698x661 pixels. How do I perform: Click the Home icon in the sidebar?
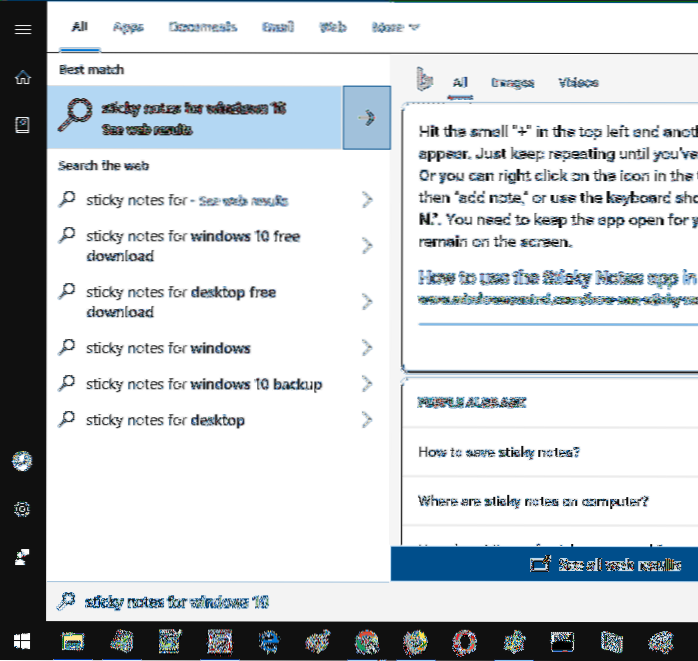pyautogui.click(x=22, y=77)
